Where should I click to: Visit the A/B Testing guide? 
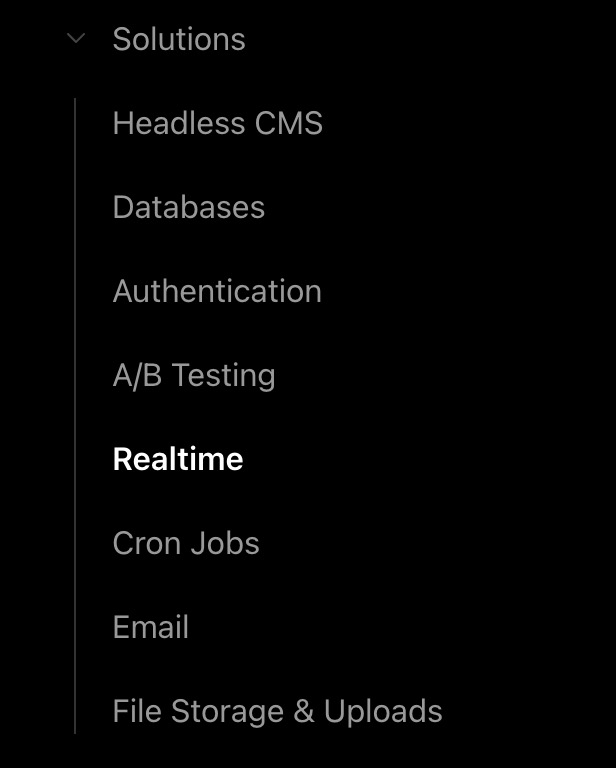194,375
